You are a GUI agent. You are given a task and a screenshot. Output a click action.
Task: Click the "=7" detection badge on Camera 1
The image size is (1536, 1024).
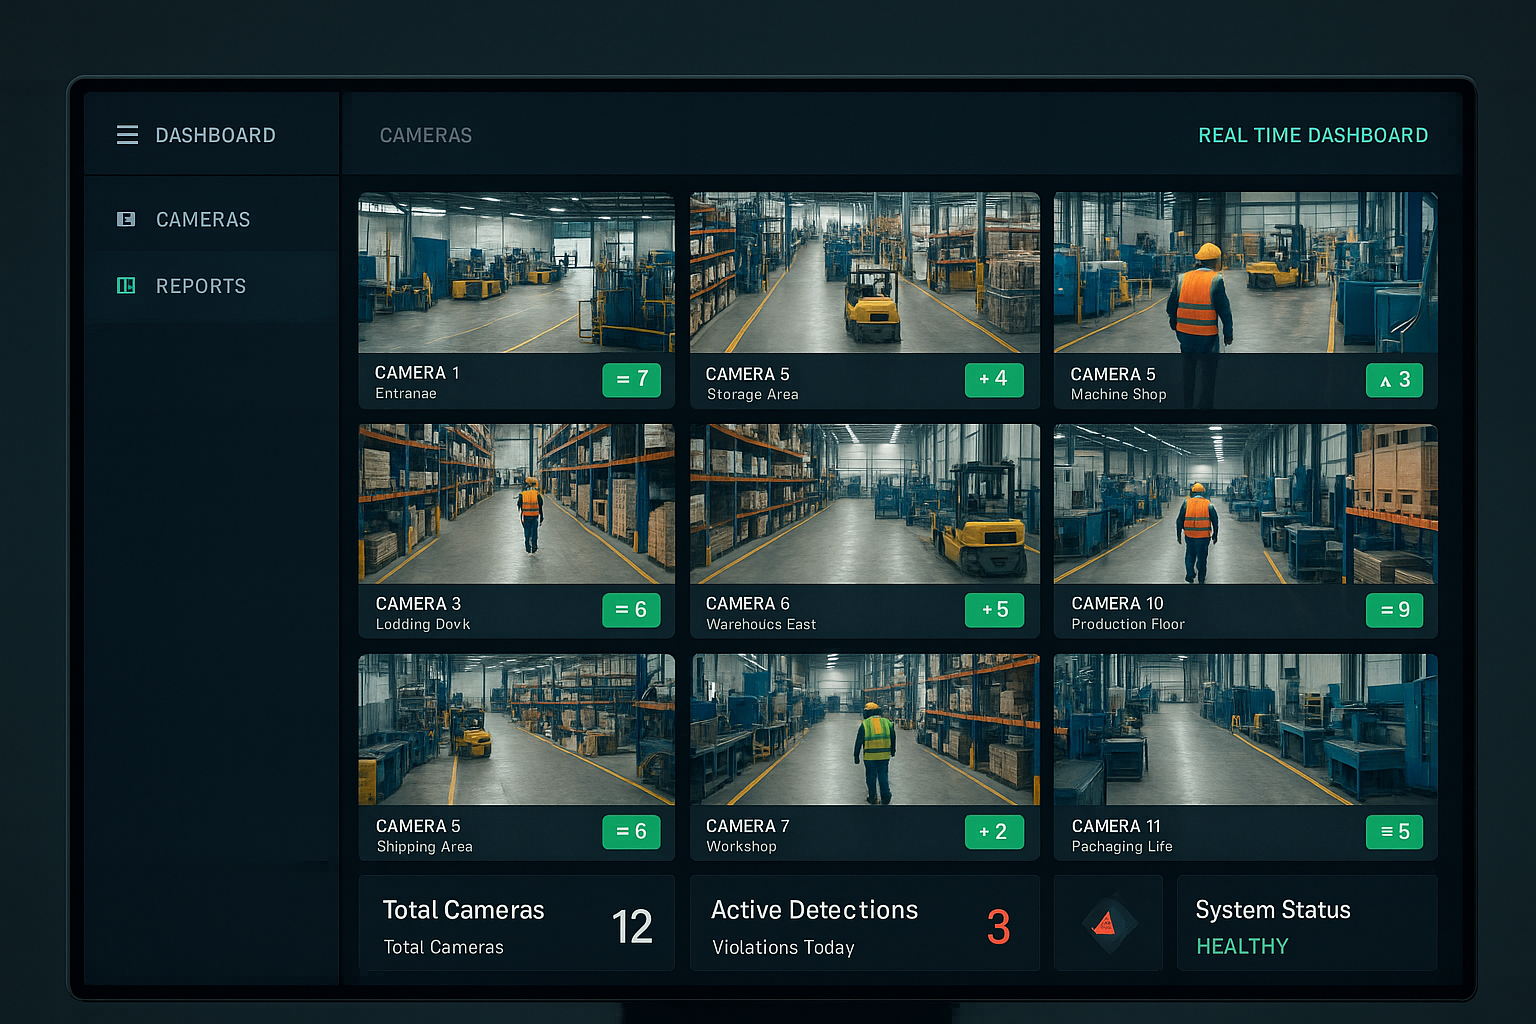pos(631,380)
